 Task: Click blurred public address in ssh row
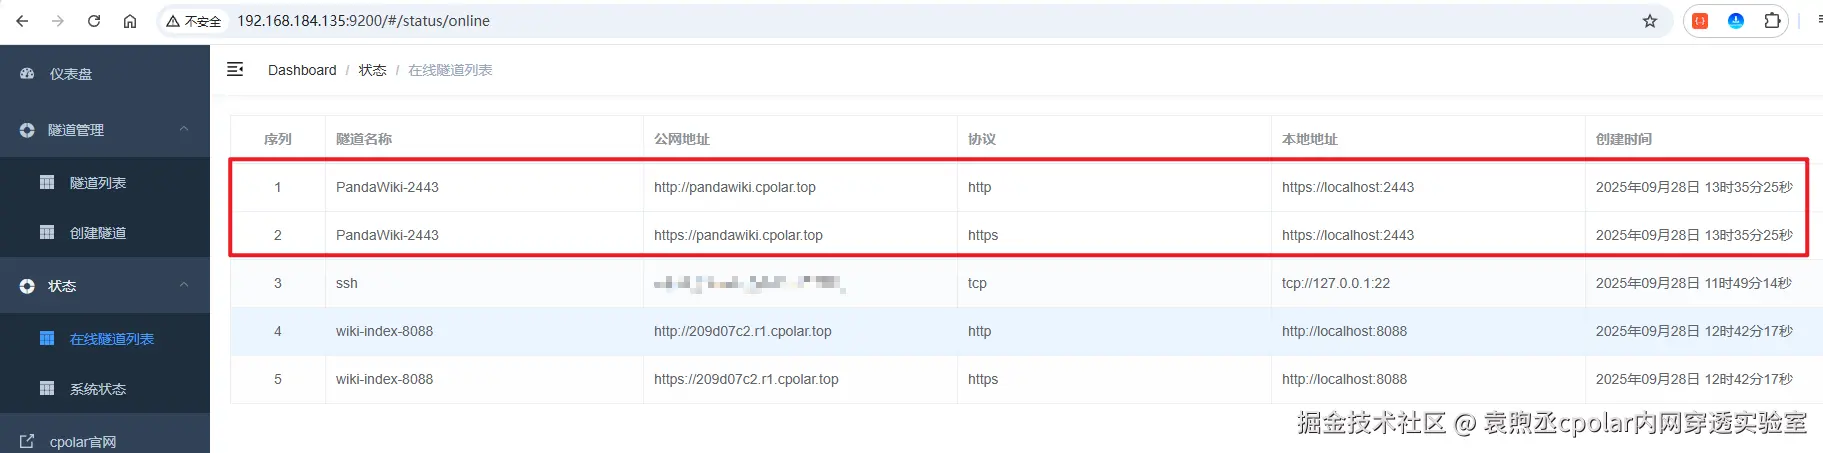point(749,283)
